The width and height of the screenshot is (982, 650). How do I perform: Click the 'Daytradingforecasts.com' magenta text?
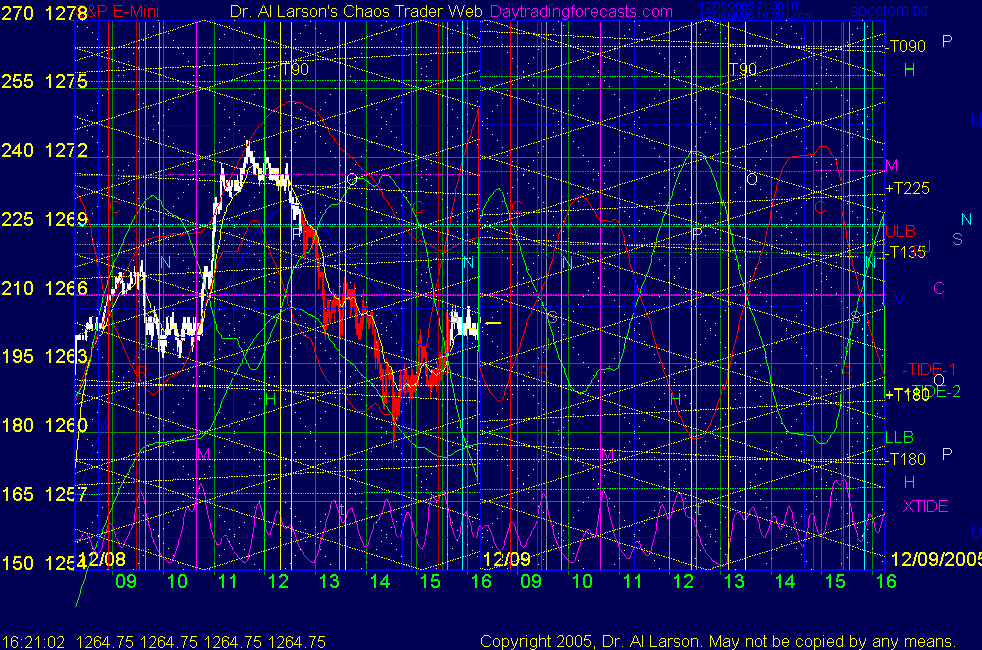point(581,11)
